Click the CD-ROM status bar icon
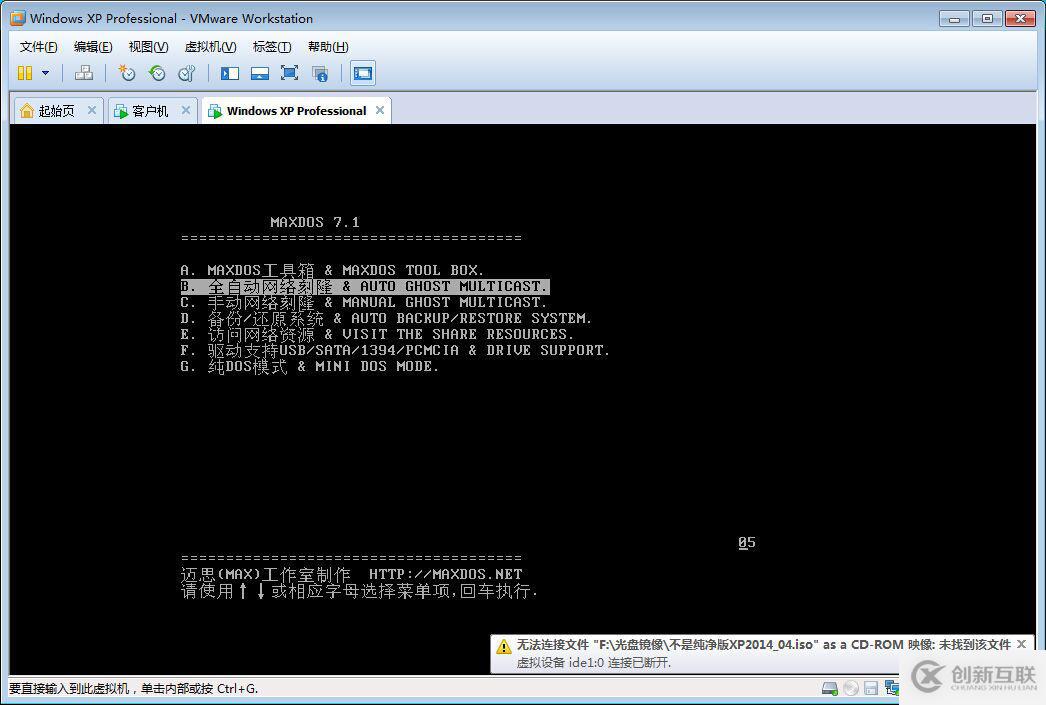 (851, 688)
